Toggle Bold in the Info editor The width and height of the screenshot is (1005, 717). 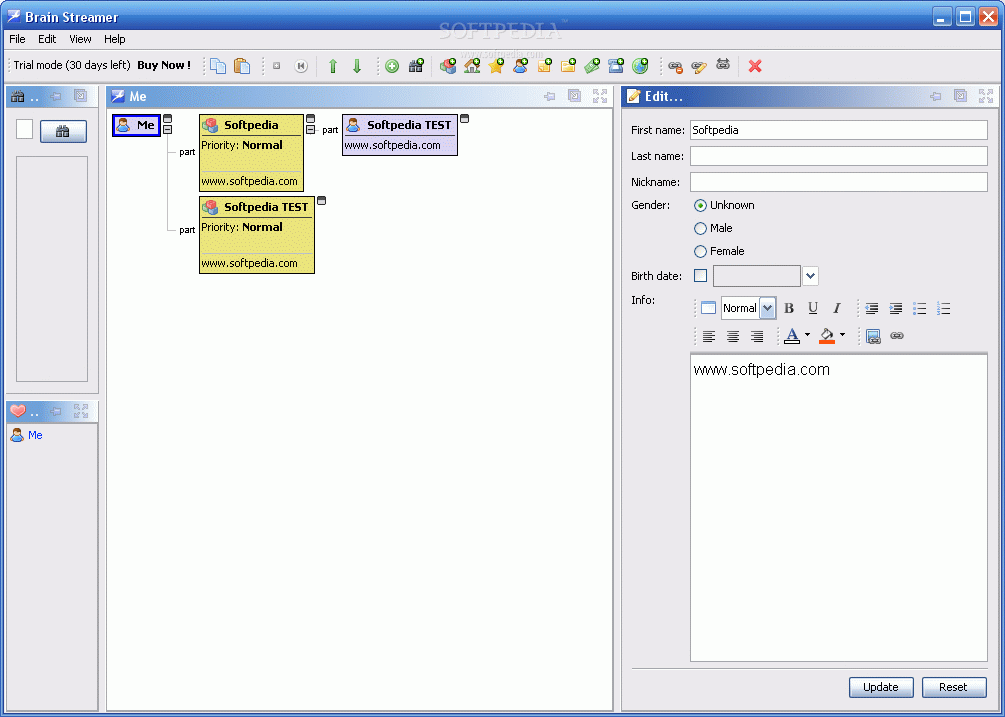tap(789, 308)
